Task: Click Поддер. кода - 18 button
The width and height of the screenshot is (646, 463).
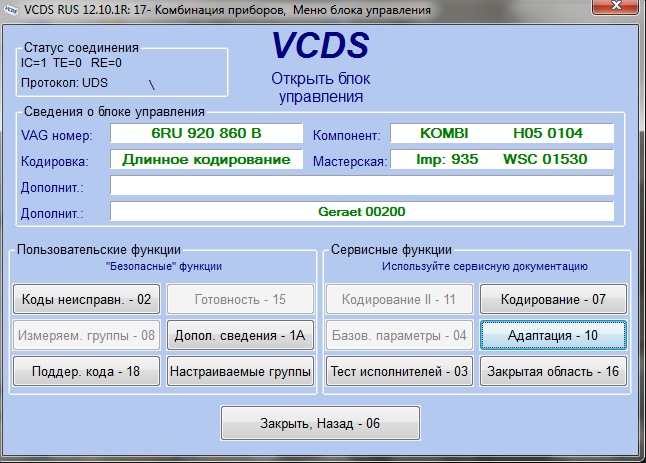Action: point(87,372)
